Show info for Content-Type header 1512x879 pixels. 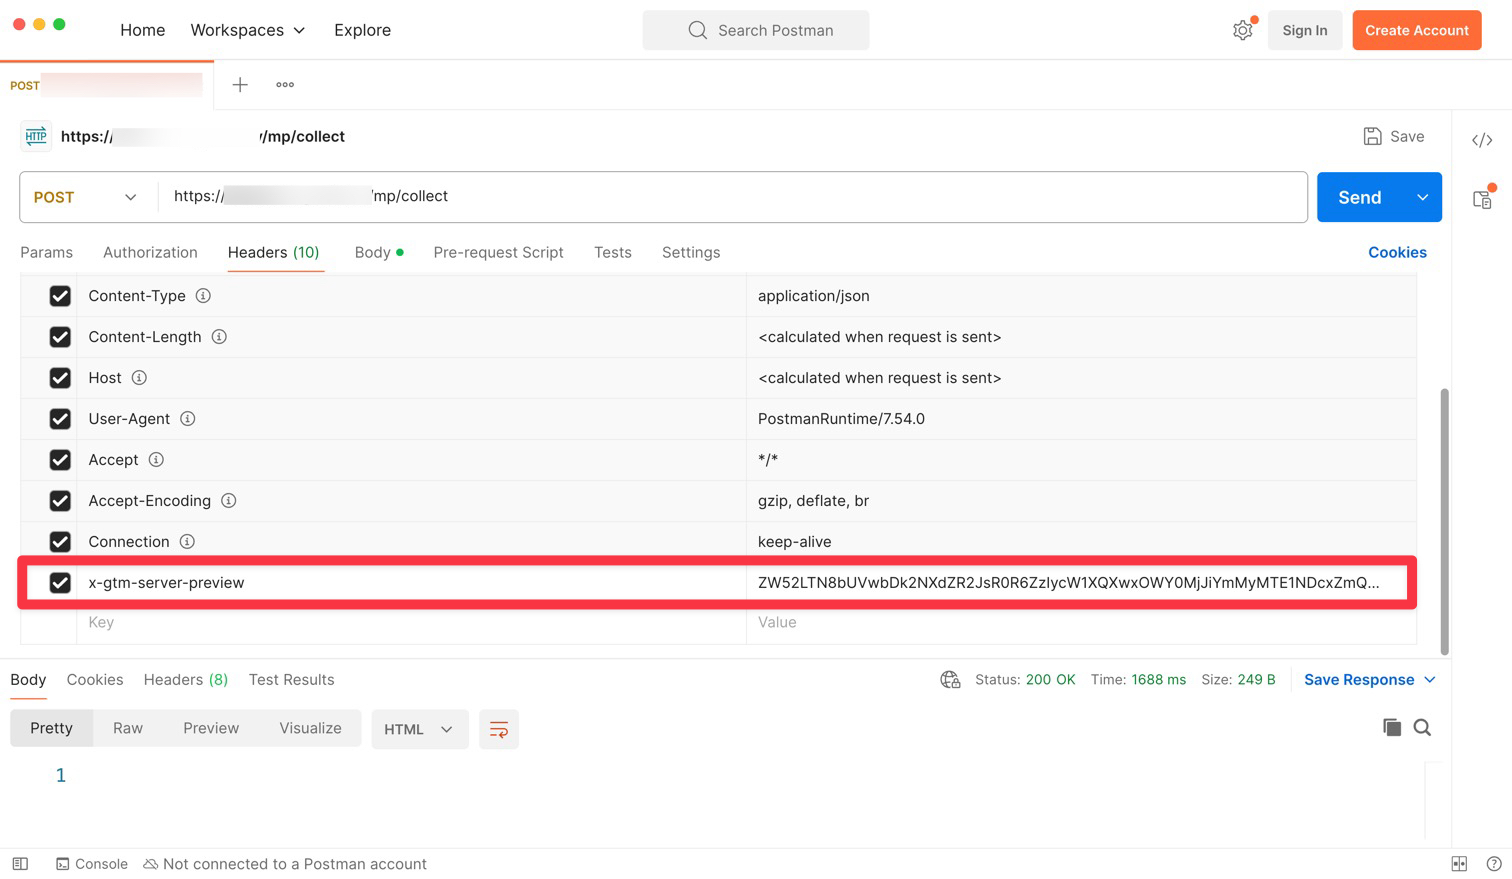point(203,296)
